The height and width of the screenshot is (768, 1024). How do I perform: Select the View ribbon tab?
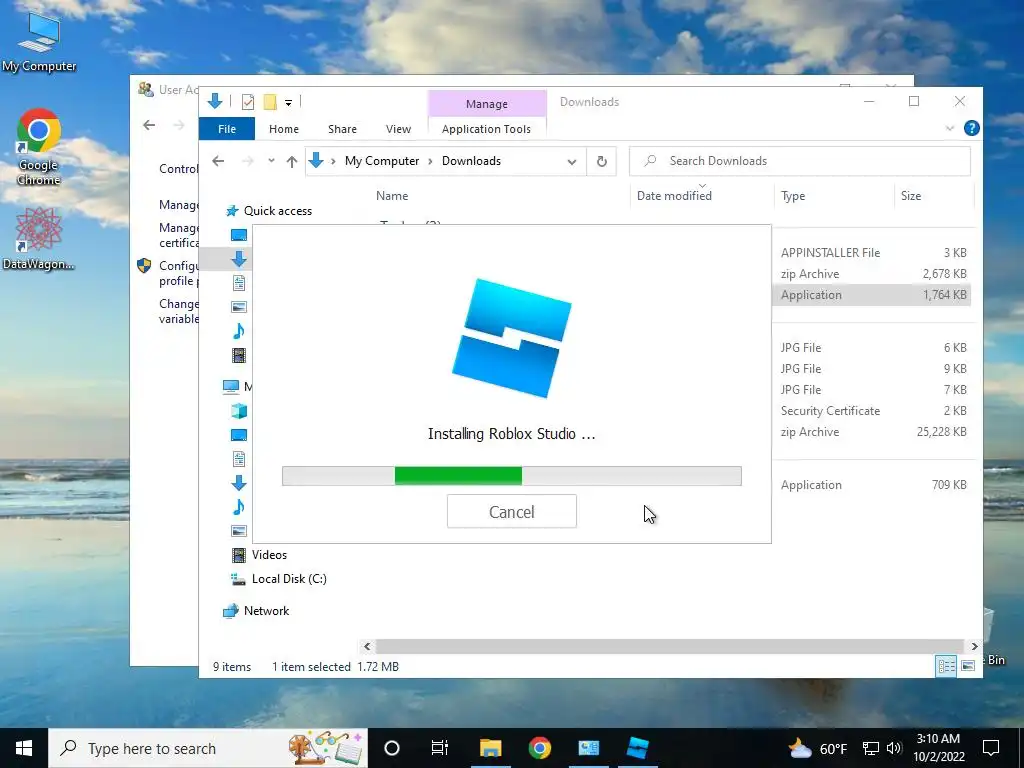(398, 129)
